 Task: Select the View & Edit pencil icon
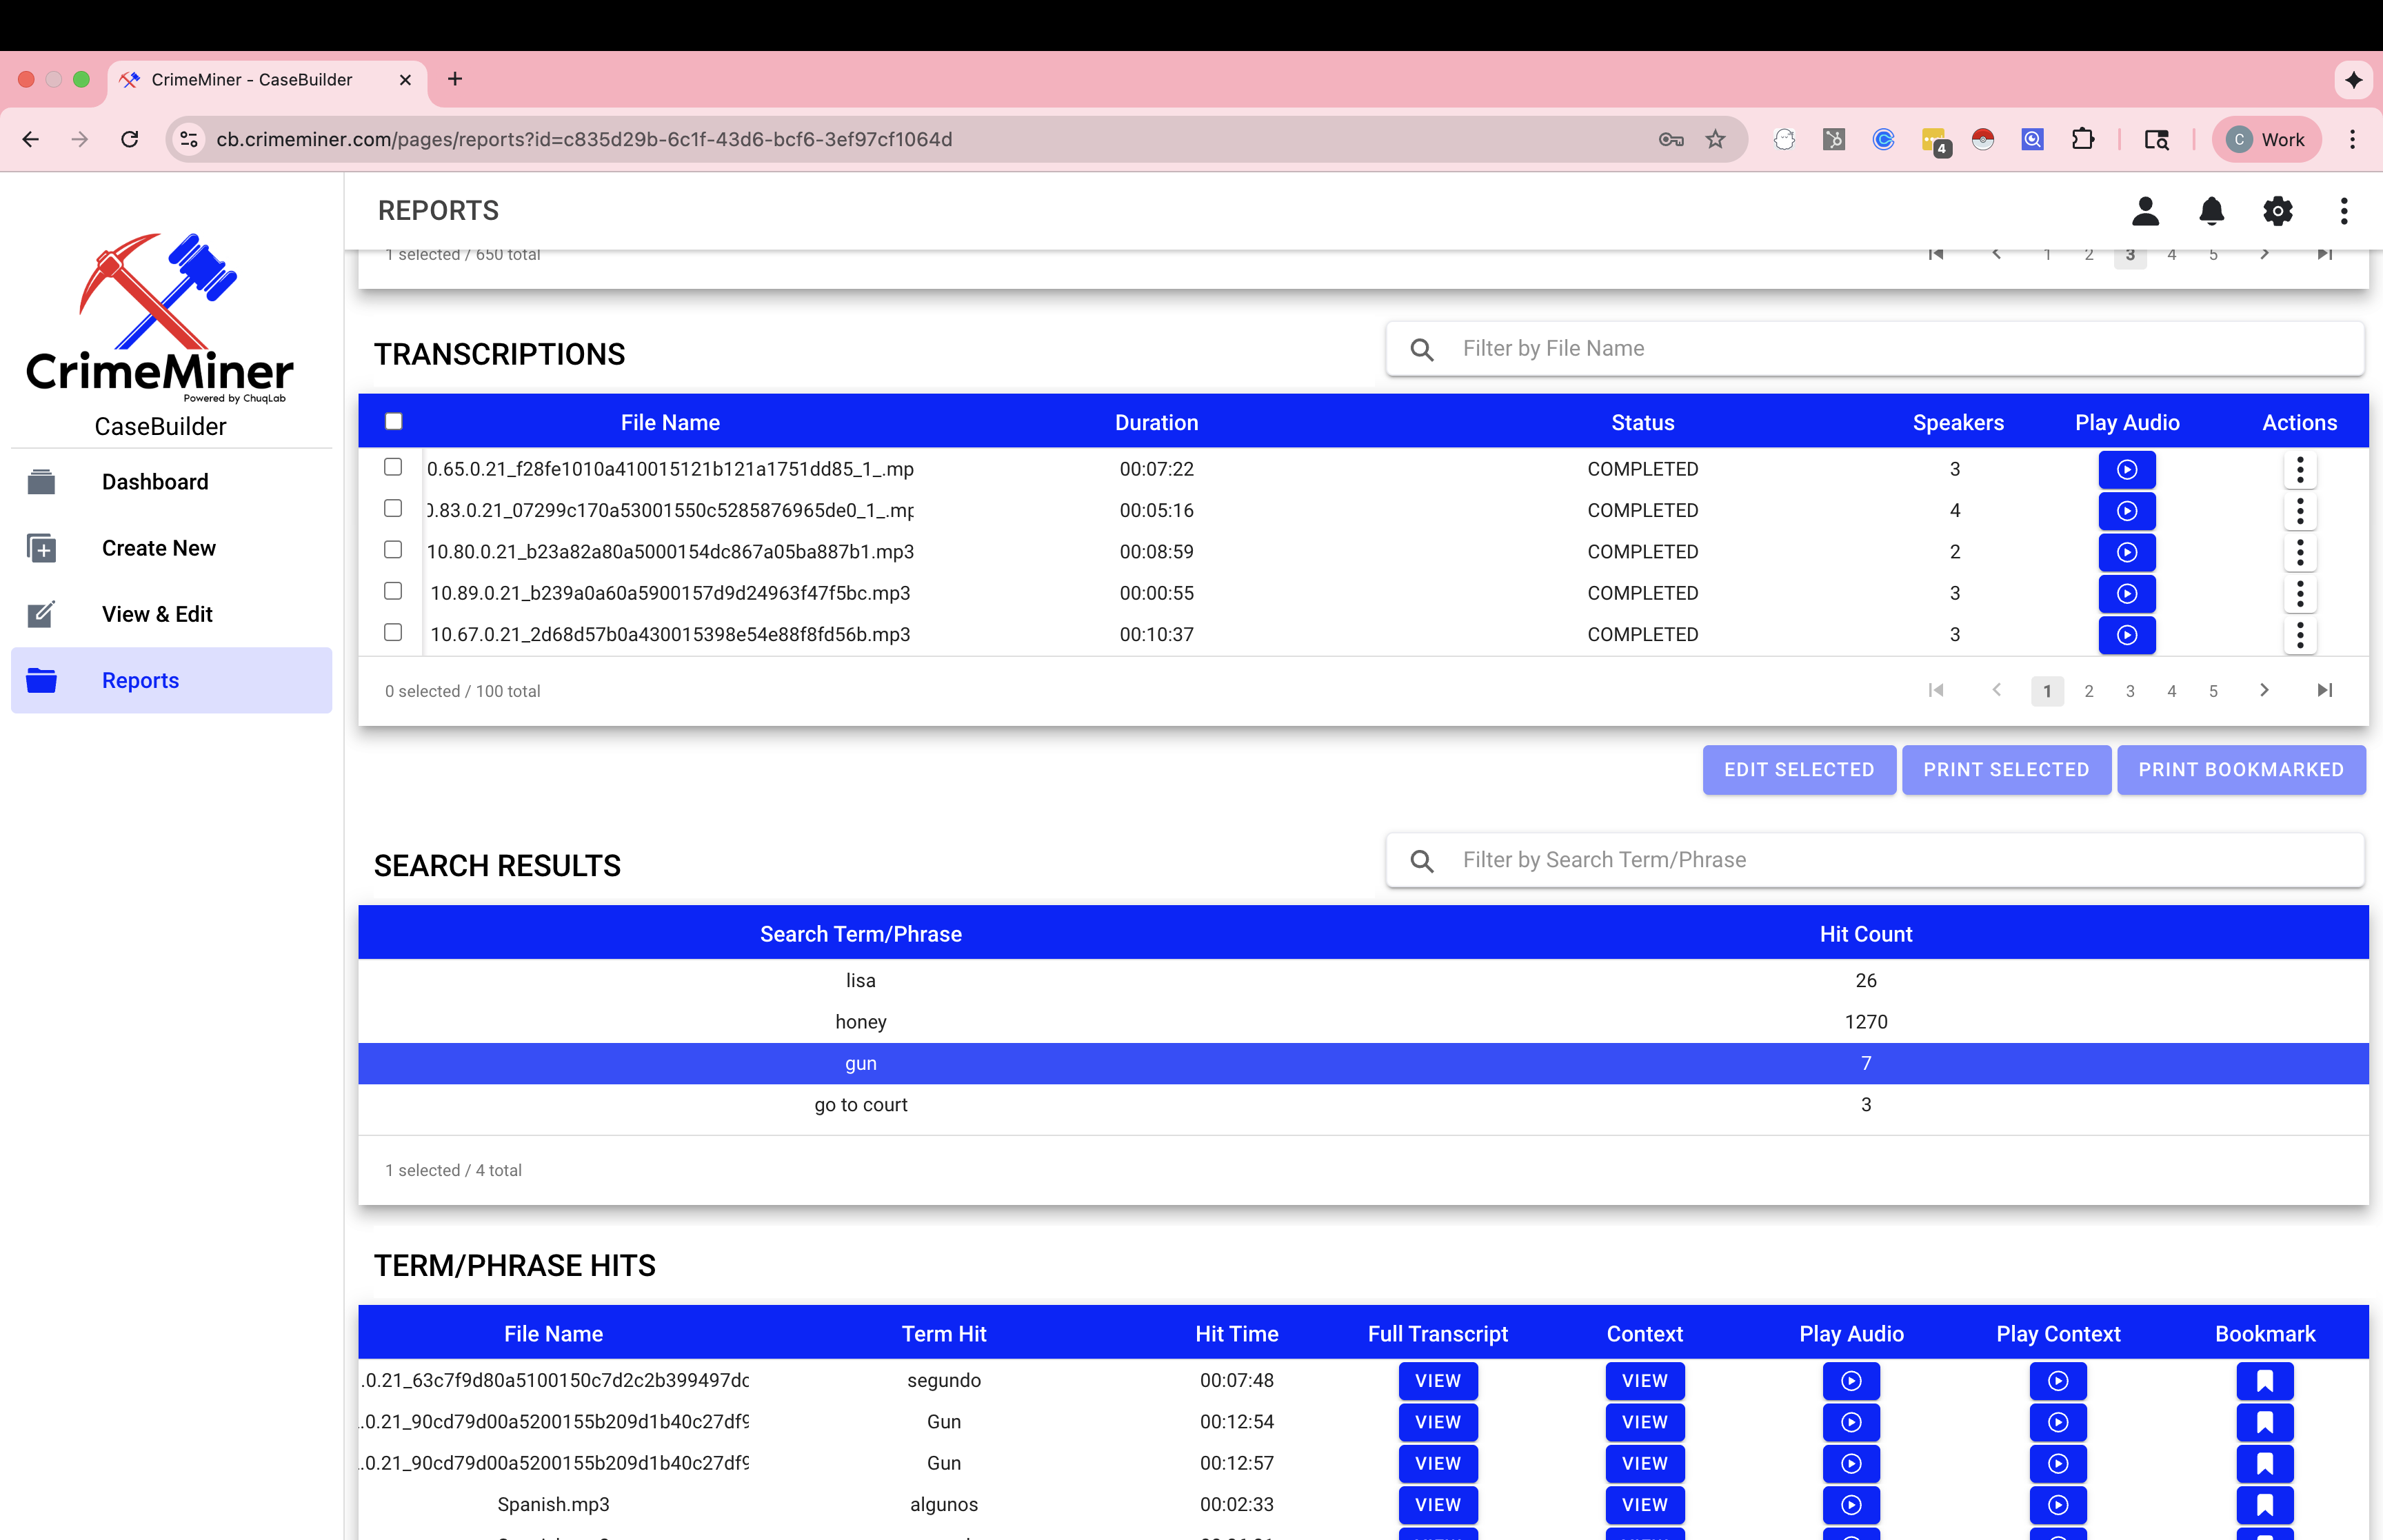pyautogui.click(x=42, y=614)
